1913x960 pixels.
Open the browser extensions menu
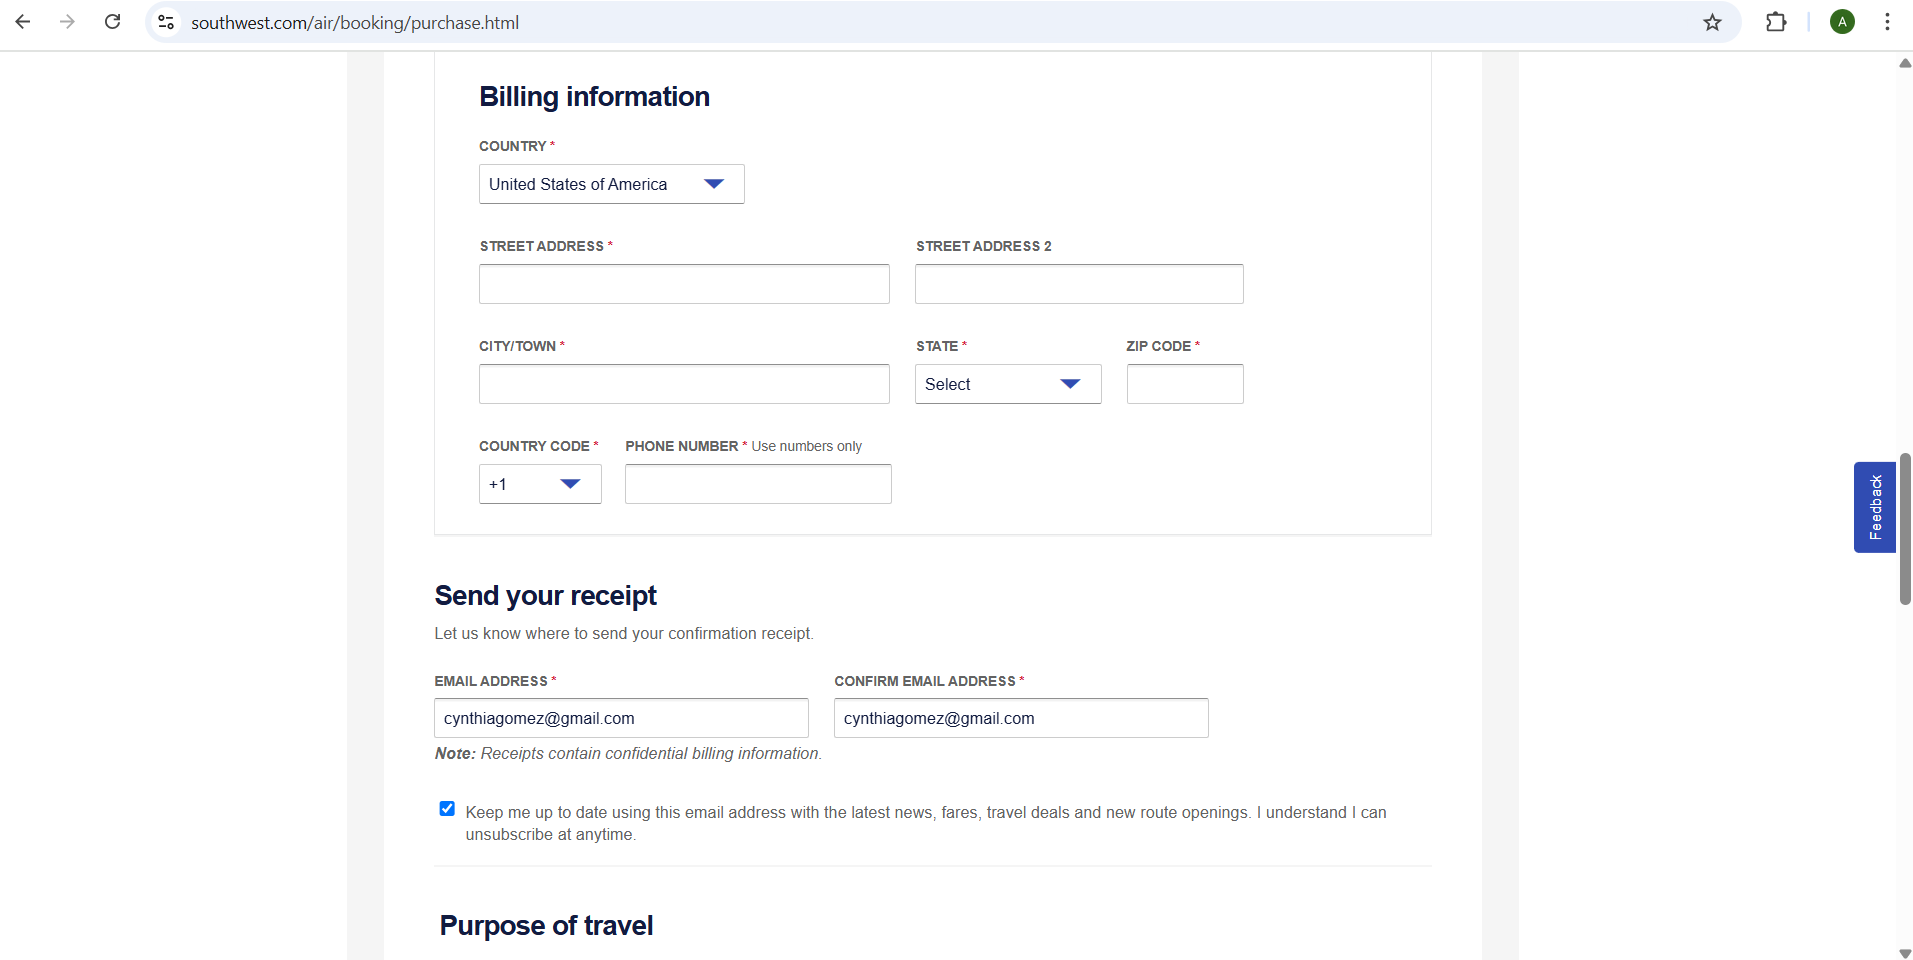pyautogui.click(x=1776, y=22)
